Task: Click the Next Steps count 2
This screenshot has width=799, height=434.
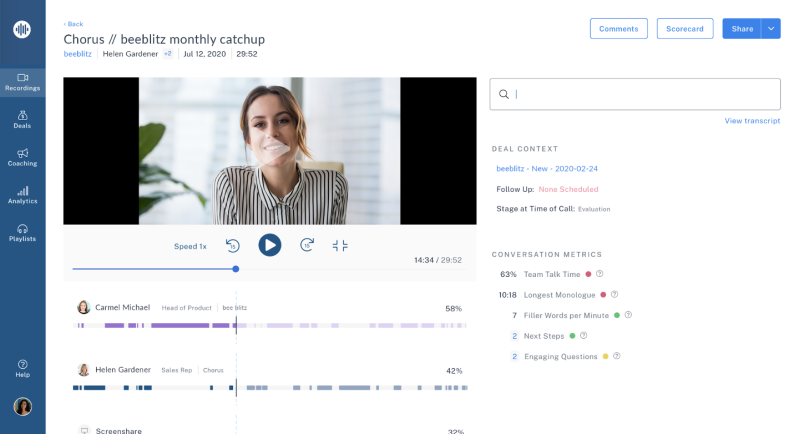Action: click(515, 336)
